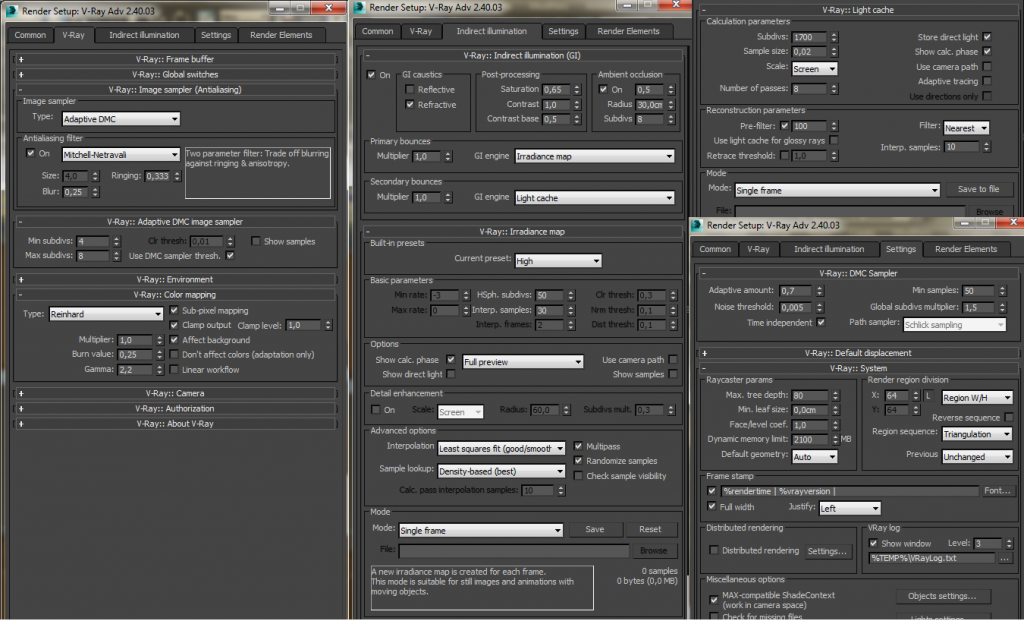Click Render Setup title icon above the Image sampler window
This screenshot has width=1024, height=620.
pos(11,10)
